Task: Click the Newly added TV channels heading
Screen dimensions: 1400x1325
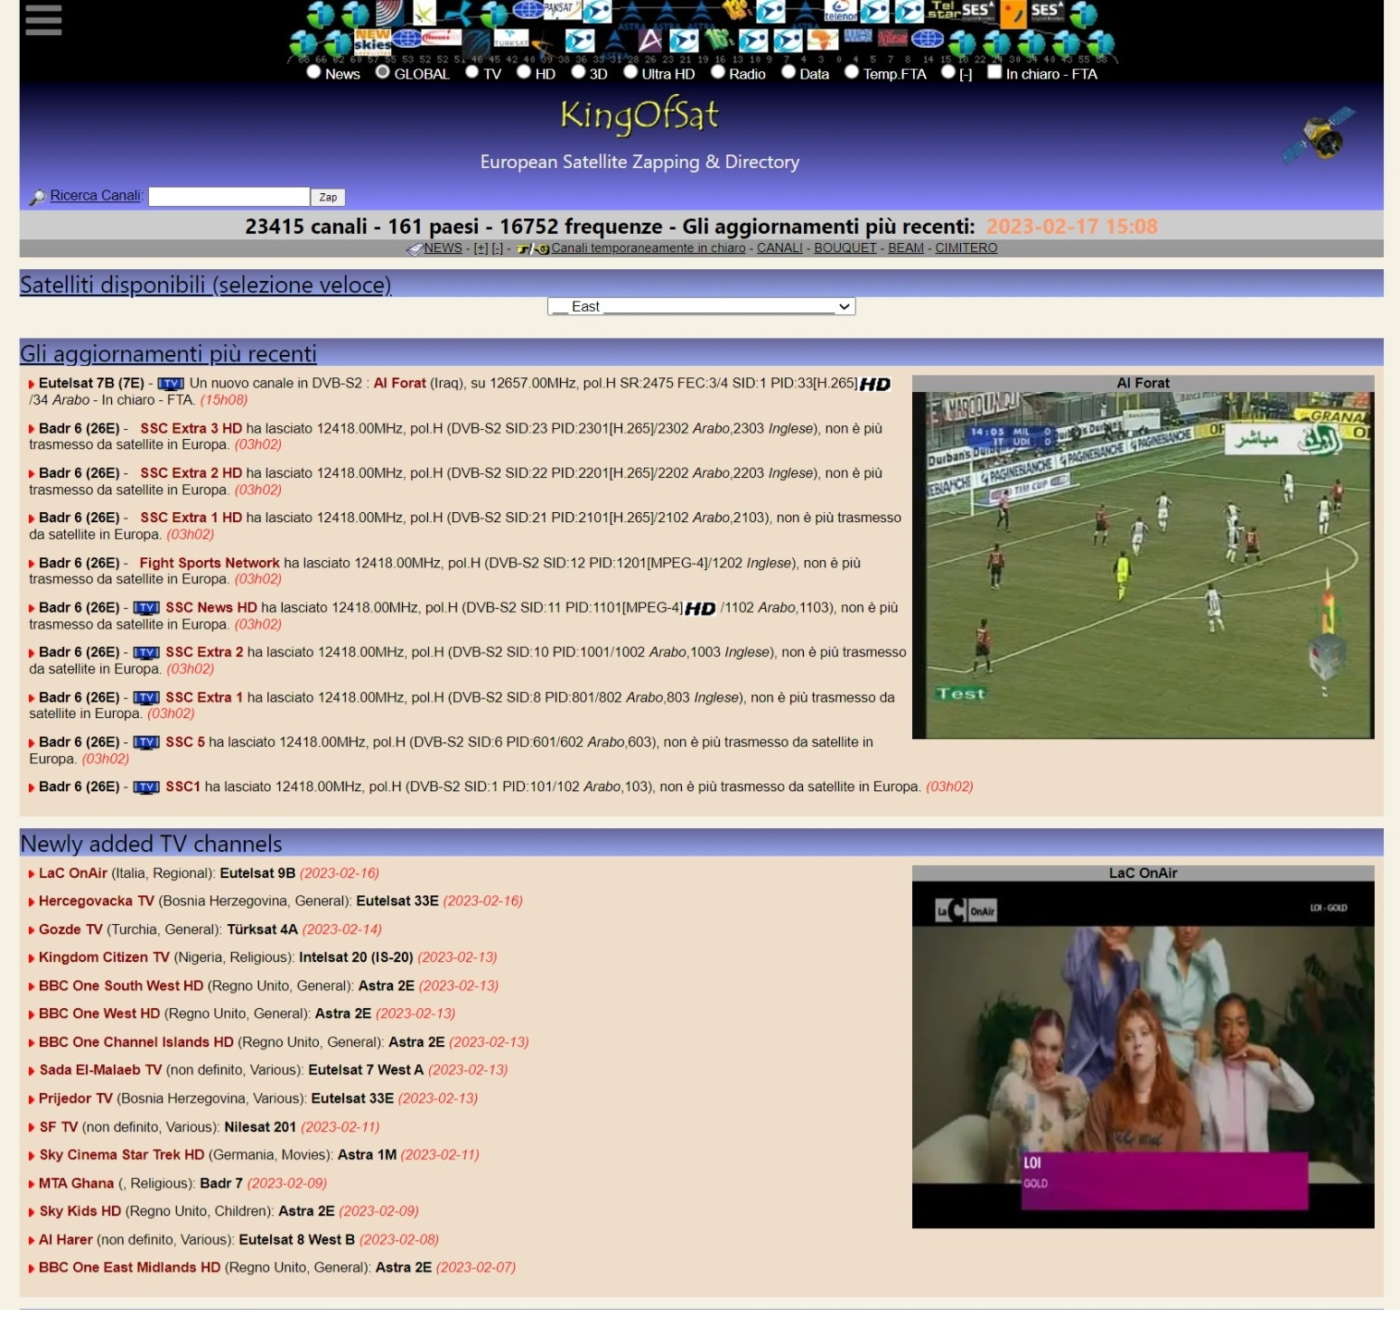Action: tap(151, 844)
